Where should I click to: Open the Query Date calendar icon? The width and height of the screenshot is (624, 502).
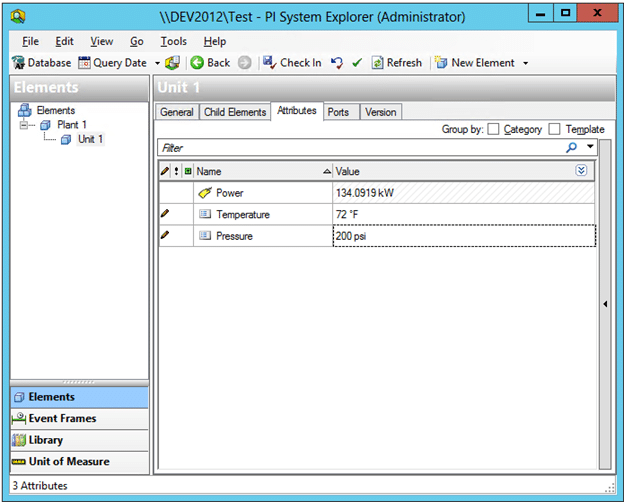[85, 63]
